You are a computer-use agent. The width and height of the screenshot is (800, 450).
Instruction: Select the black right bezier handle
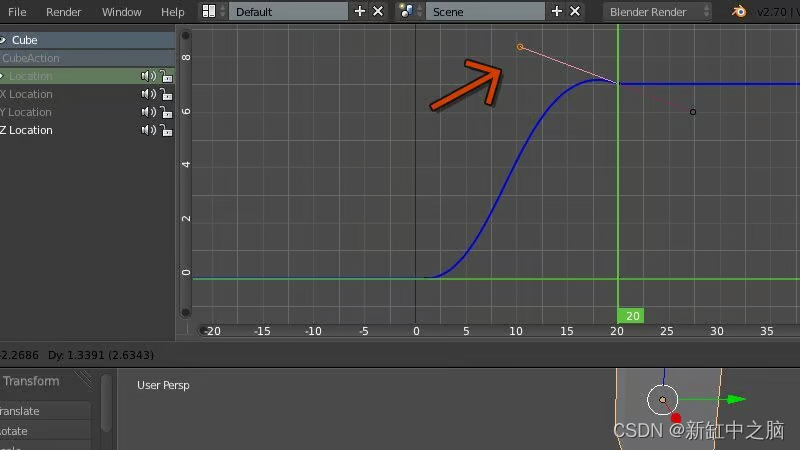tap(693, 112)
